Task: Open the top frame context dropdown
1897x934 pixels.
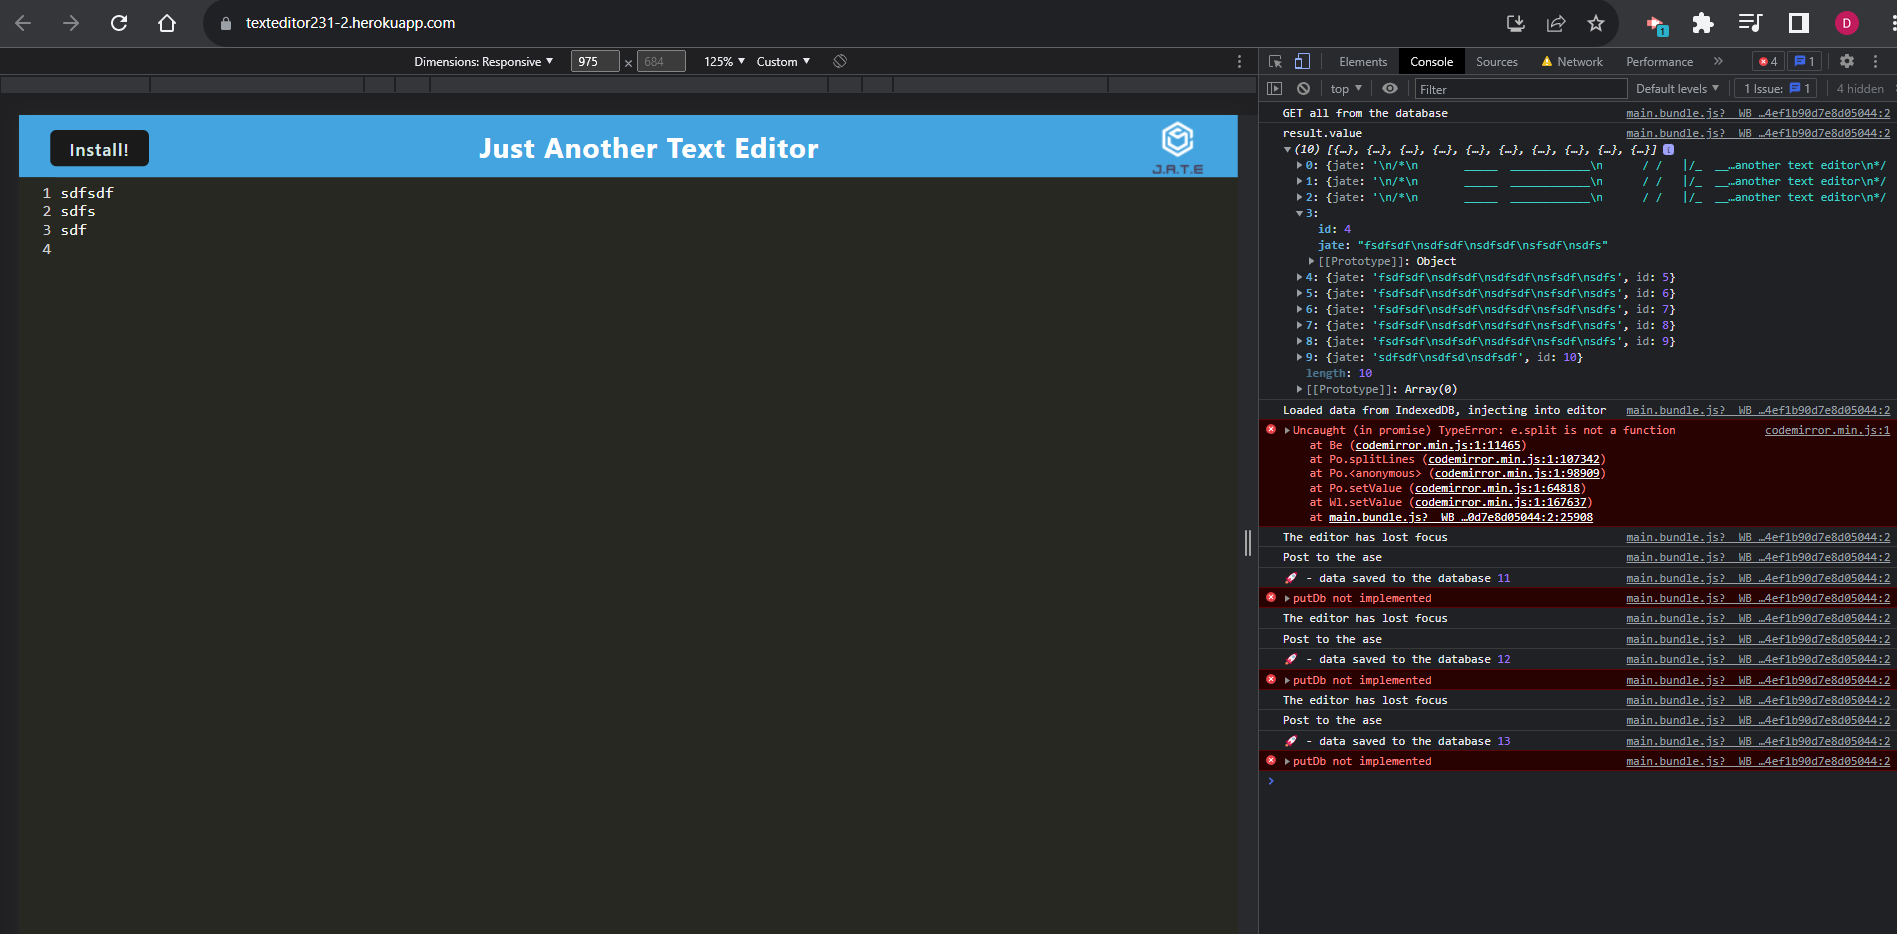Action: pyautogui.click(x=1344, y=88)
